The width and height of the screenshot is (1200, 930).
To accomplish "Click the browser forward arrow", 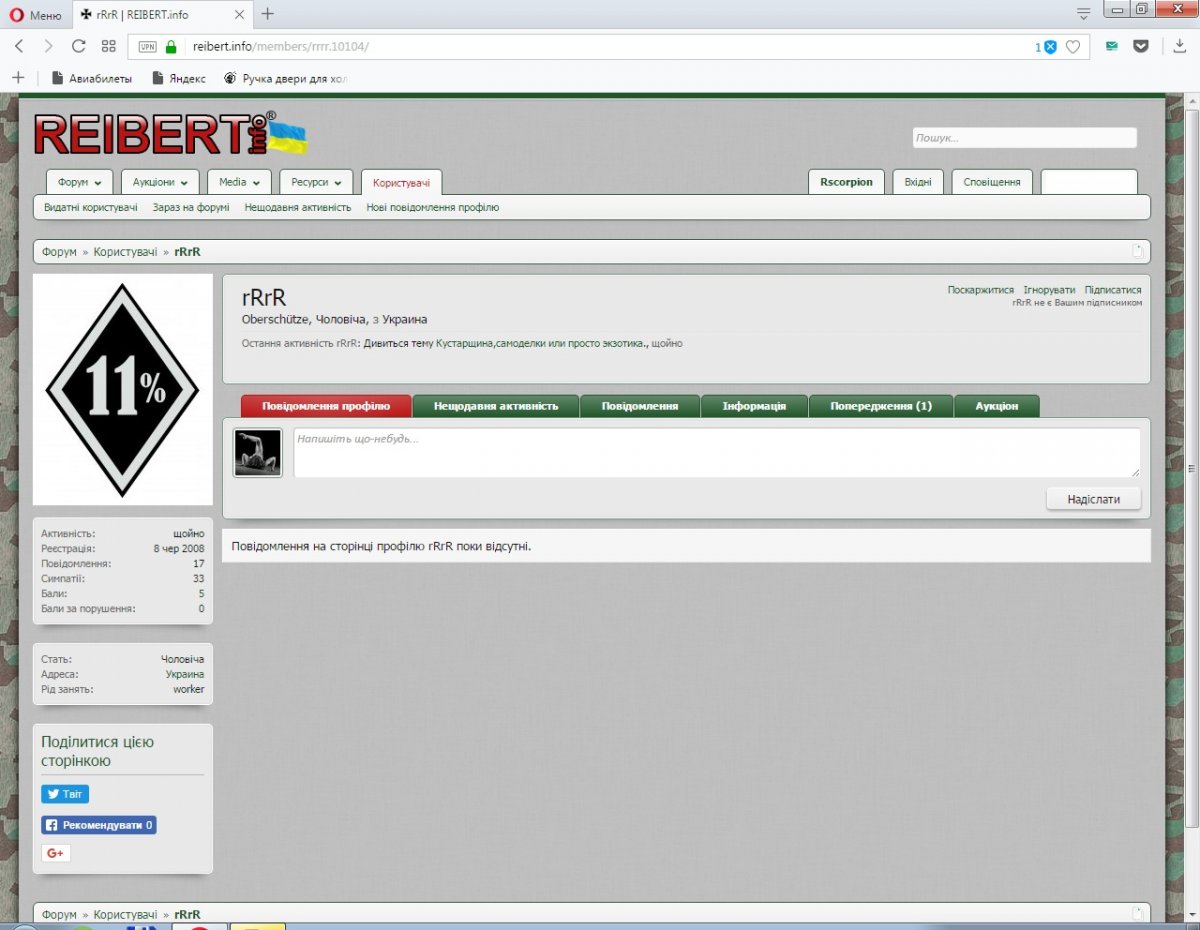I will tap(48, 46).
